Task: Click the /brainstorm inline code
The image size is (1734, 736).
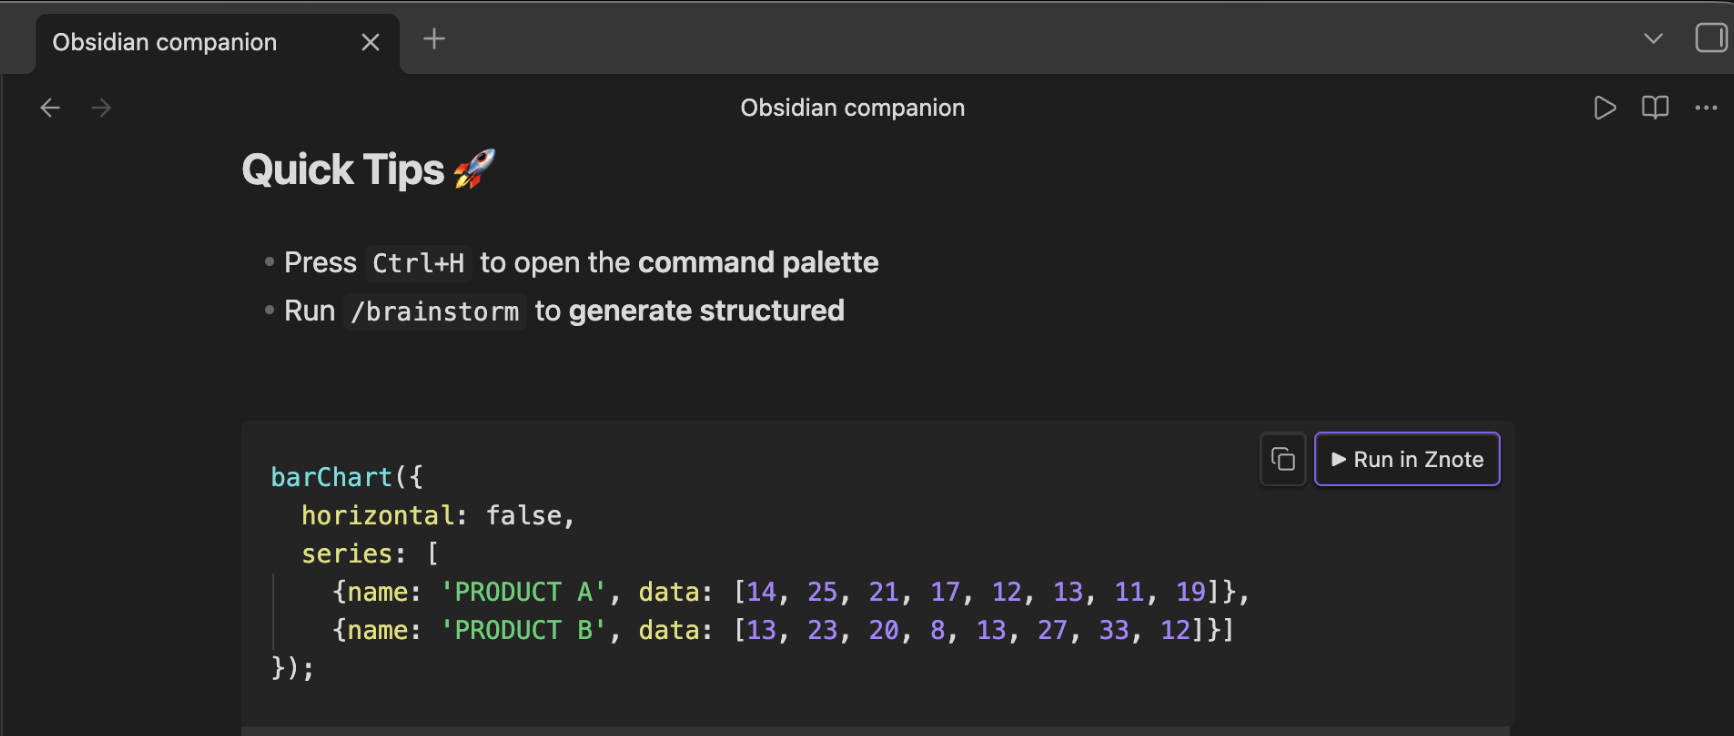Action: click(x=435, y=312)
